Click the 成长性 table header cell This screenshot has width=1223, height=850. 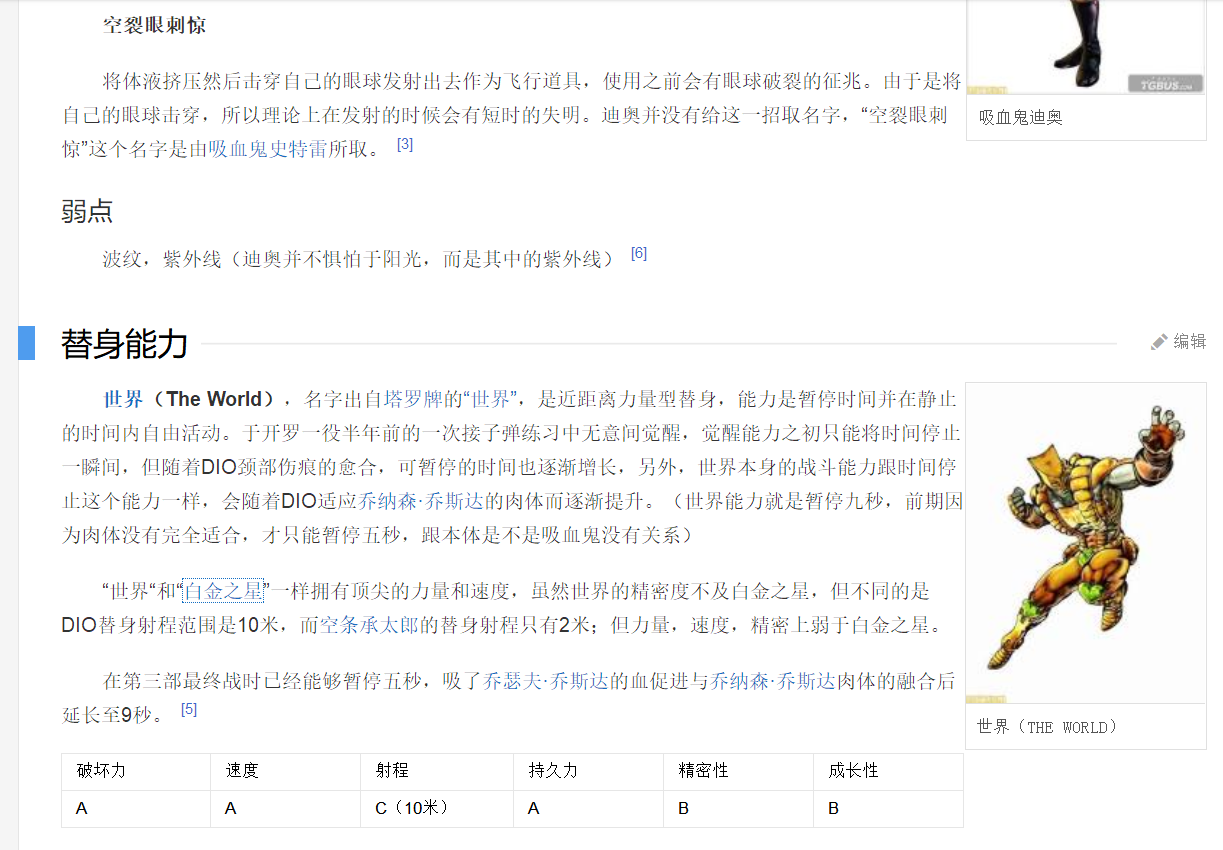pos(888,772)
